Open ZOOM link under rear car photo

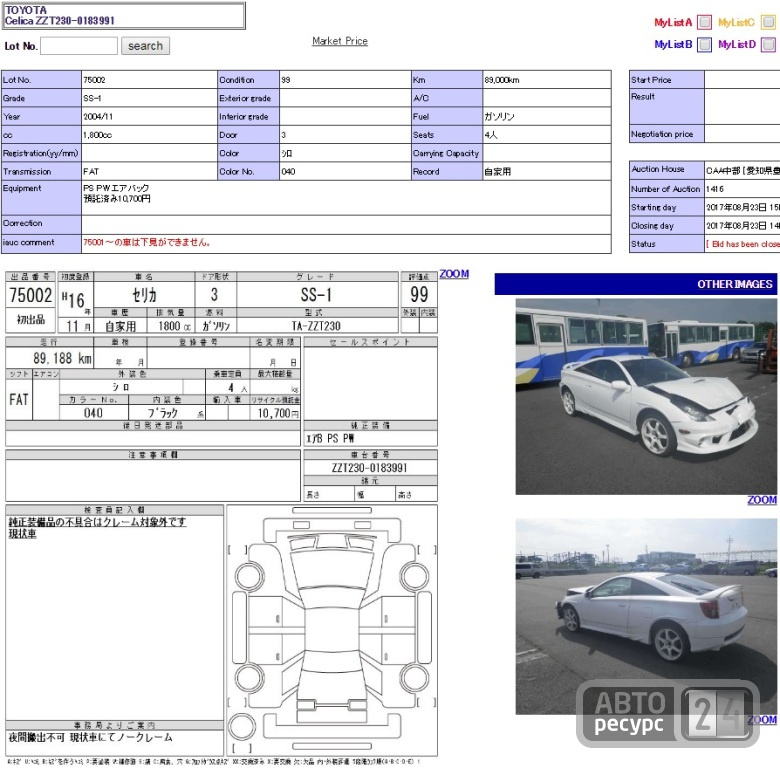click(762, 720)
